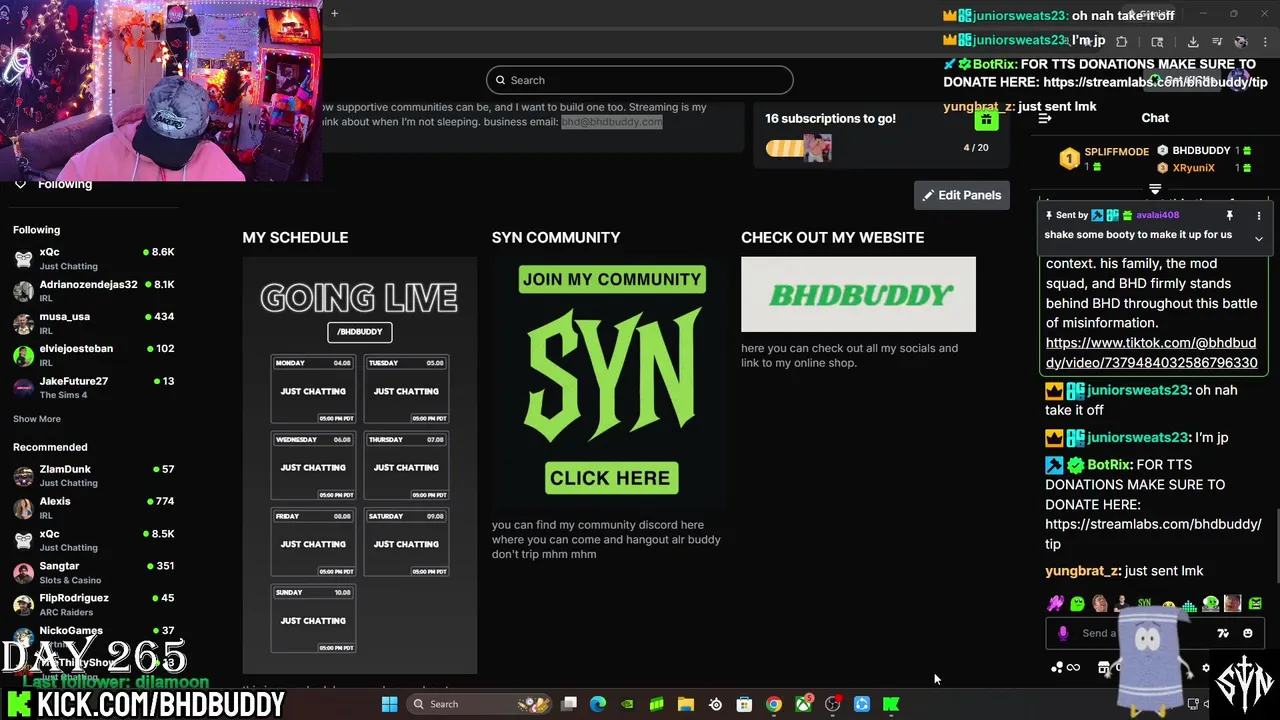Select the teal pyramid emote
The image size is (1280, 720).
point(1189,604)
